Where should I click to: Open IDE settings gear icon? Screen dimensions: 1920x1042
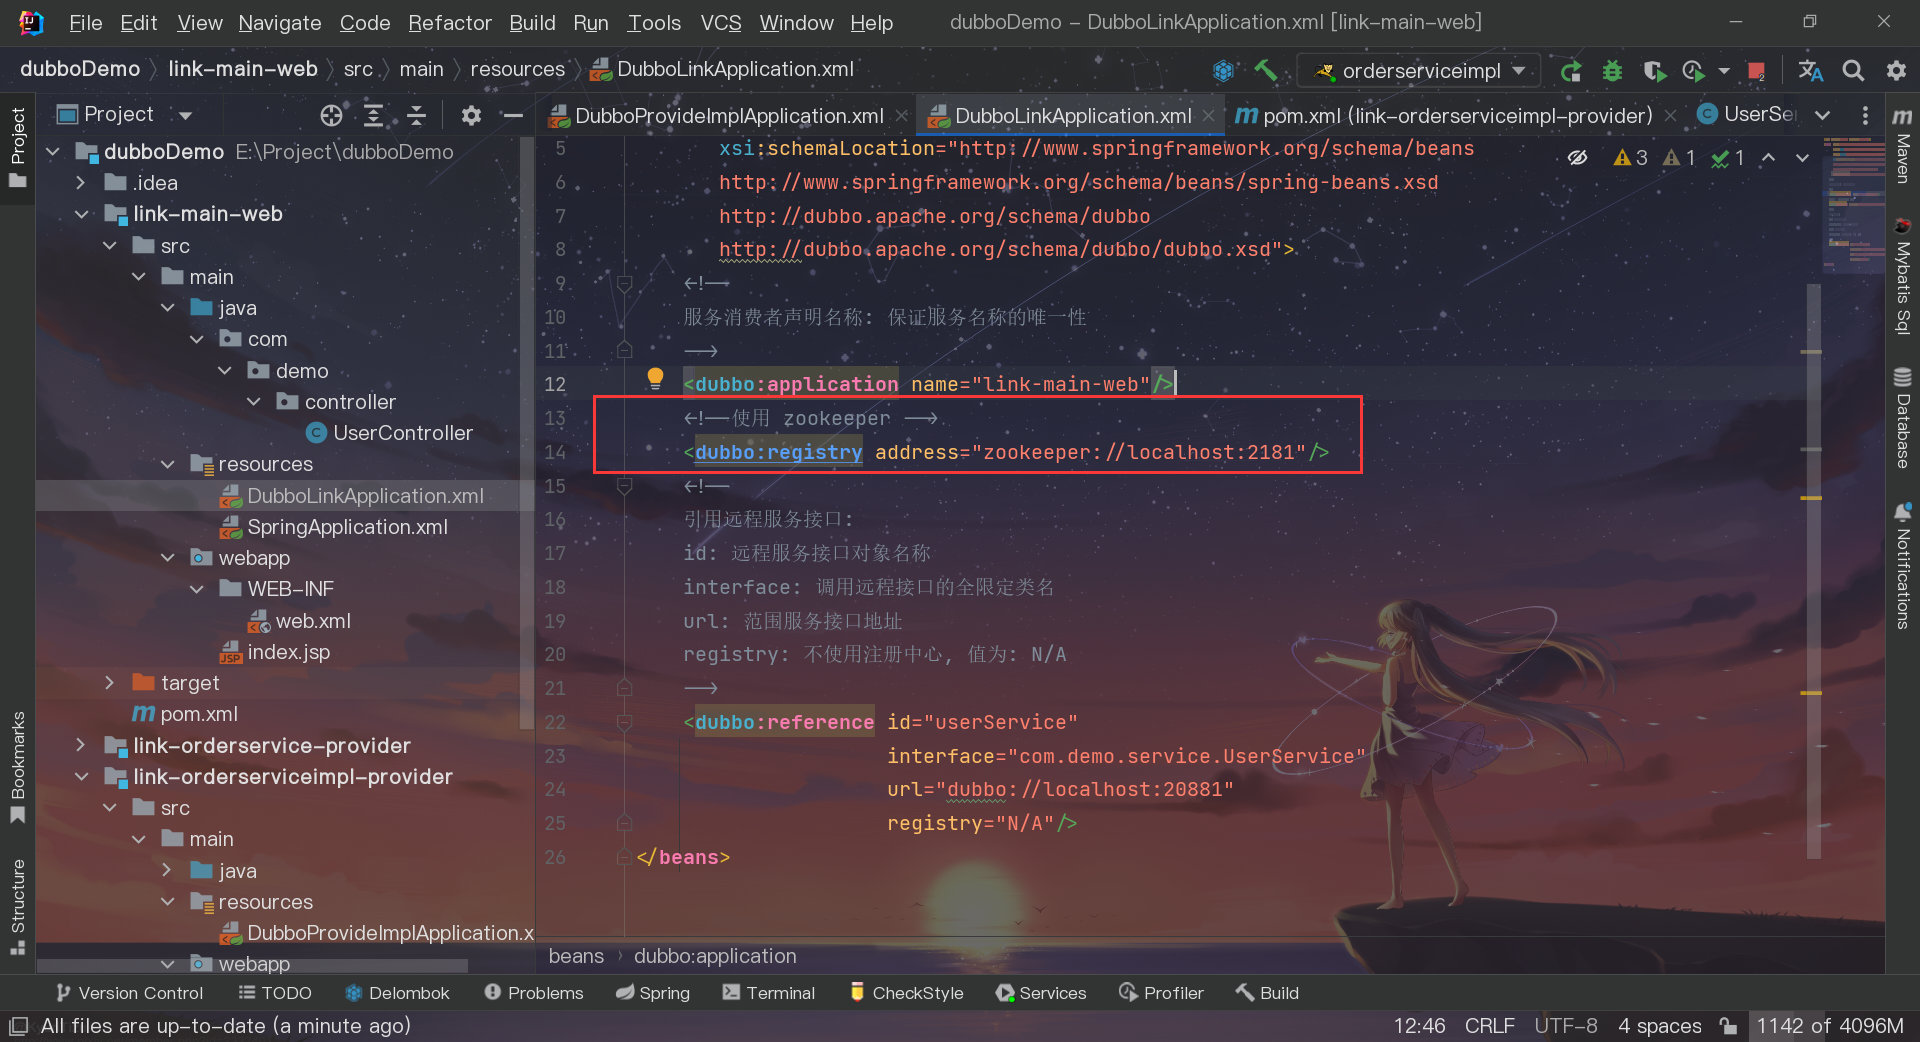tap(1895, 70)
